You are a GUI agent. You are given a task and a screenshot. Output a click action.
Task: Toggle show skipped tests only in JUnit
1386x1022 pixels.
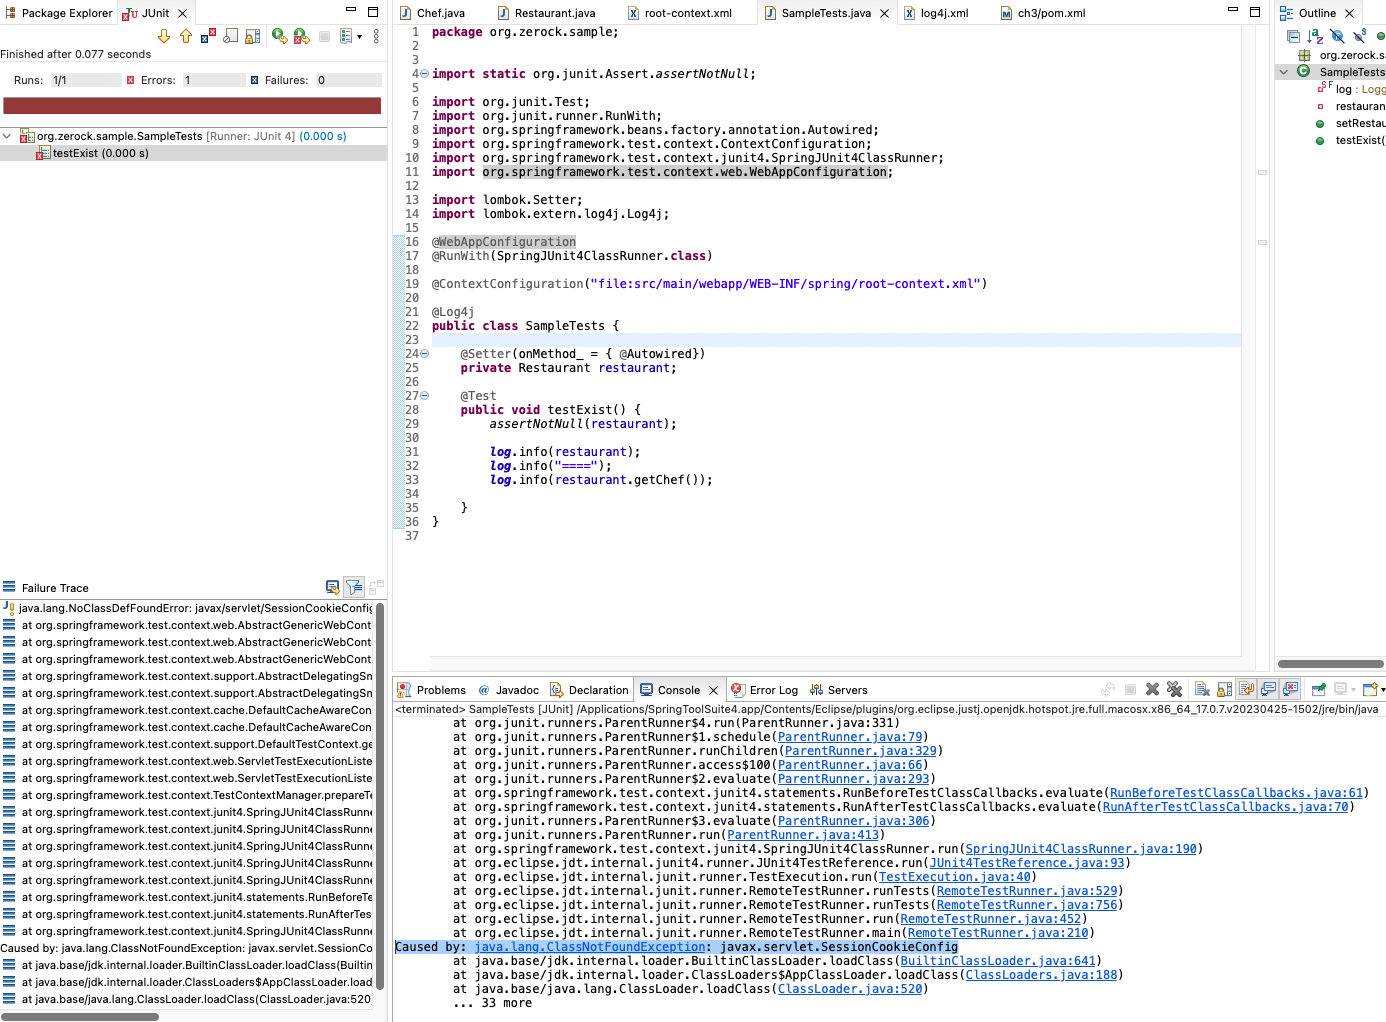pos(230,36)
